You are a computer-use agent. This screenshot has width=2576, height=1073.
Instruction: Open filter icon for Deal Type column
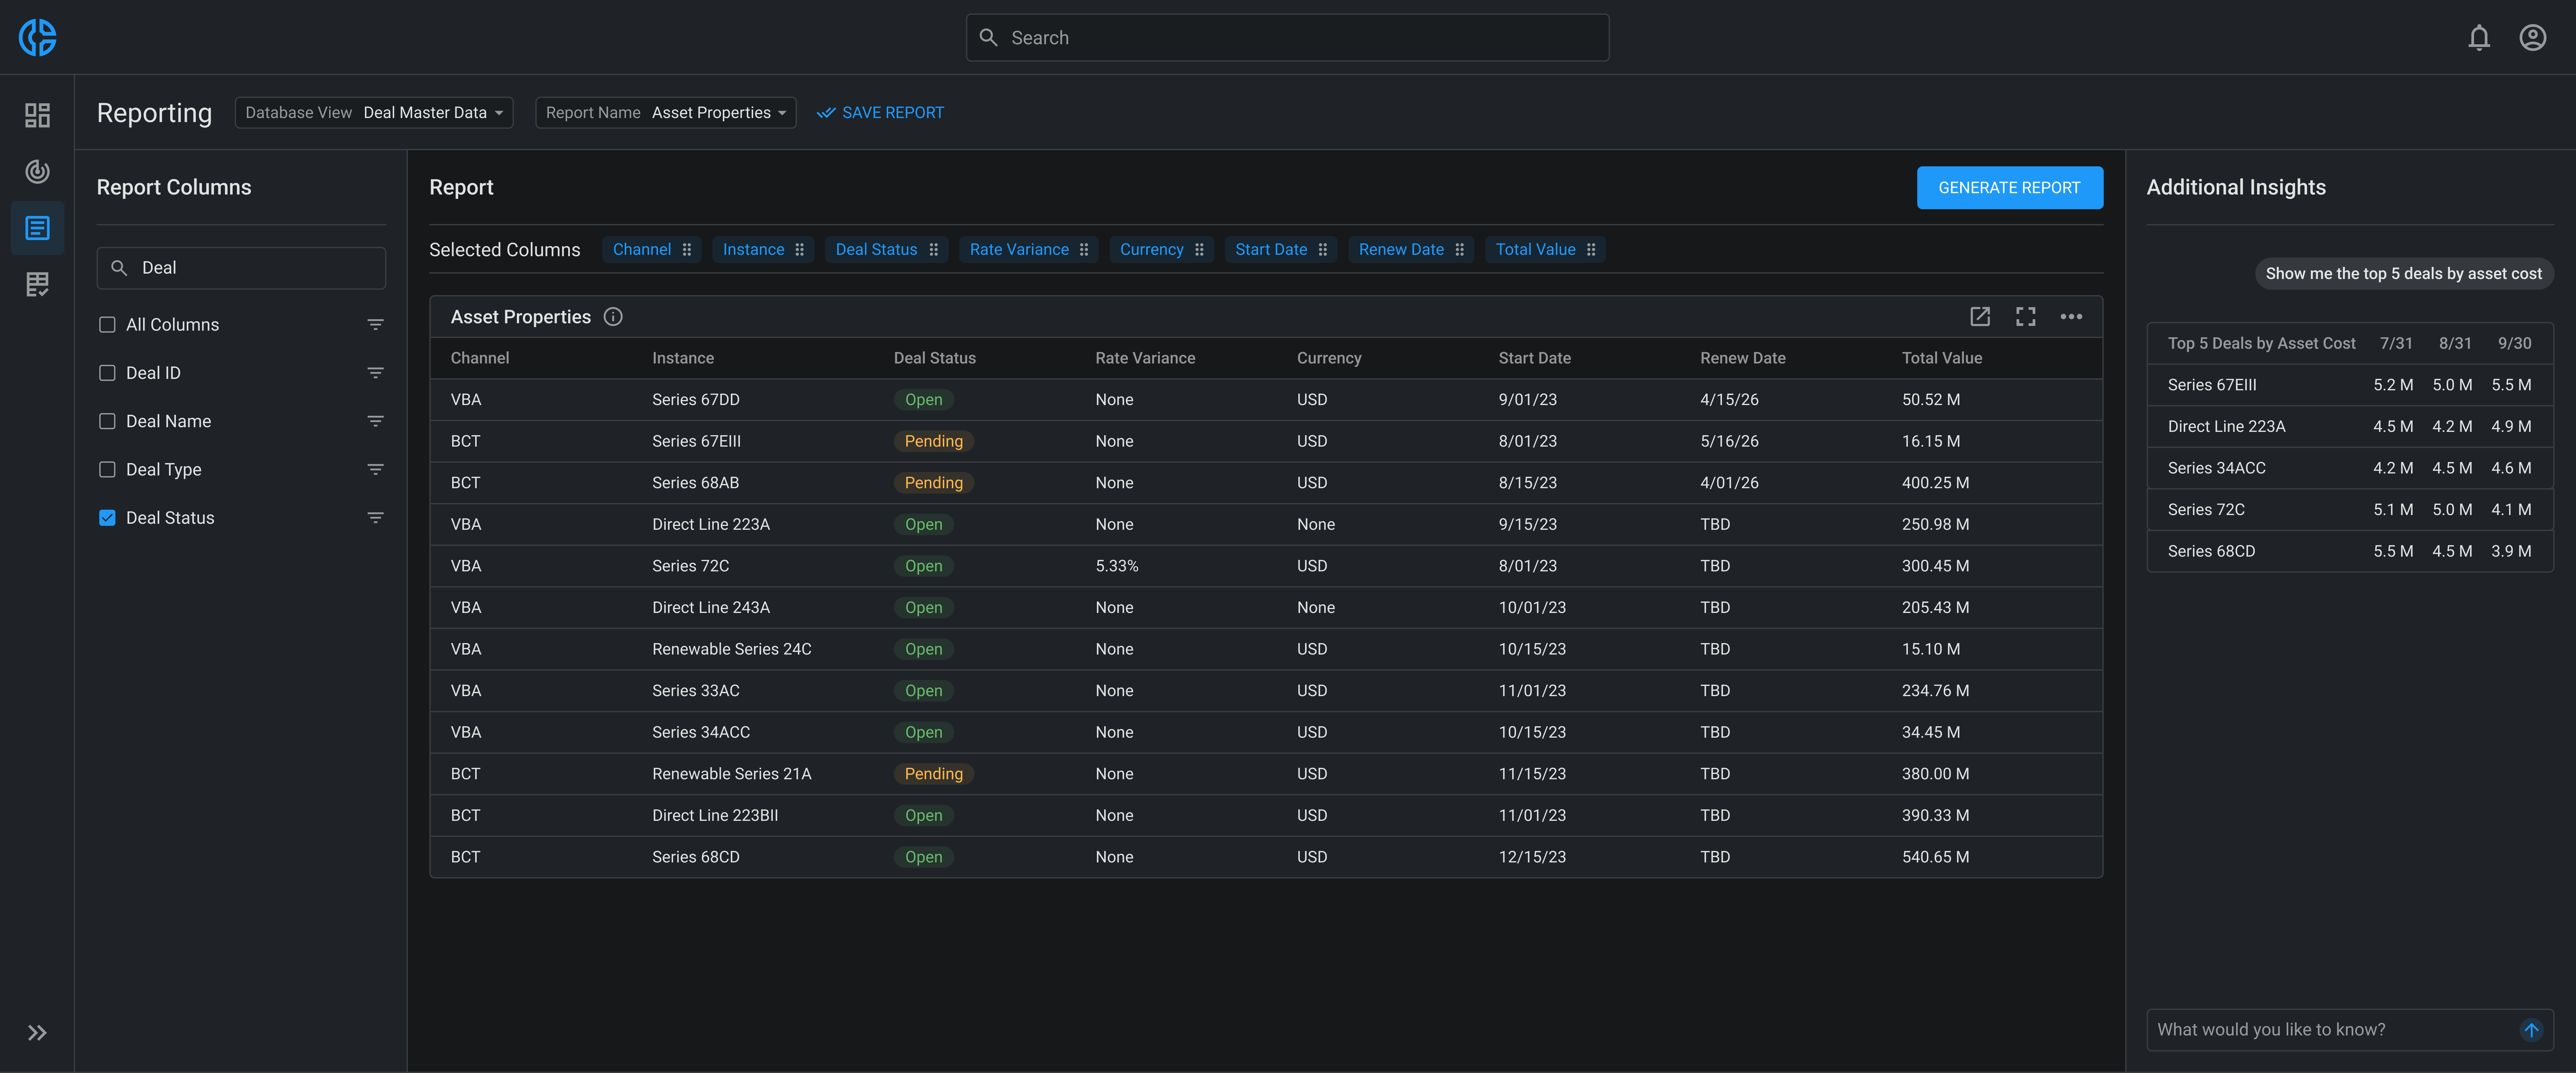tap(375, 469)
